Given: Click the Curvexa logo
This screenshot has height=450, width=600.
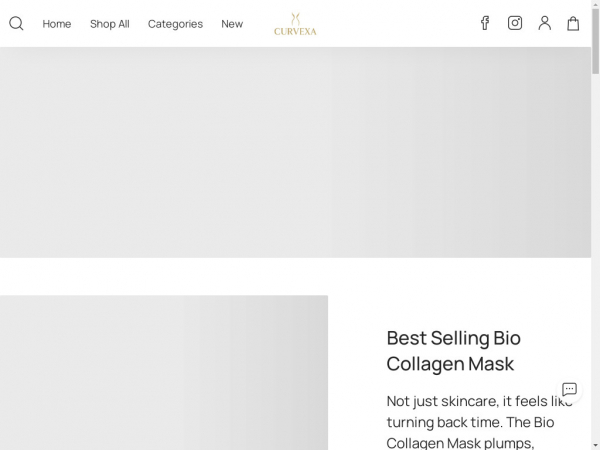Looking at the screenshot, I should pos(295,24).
